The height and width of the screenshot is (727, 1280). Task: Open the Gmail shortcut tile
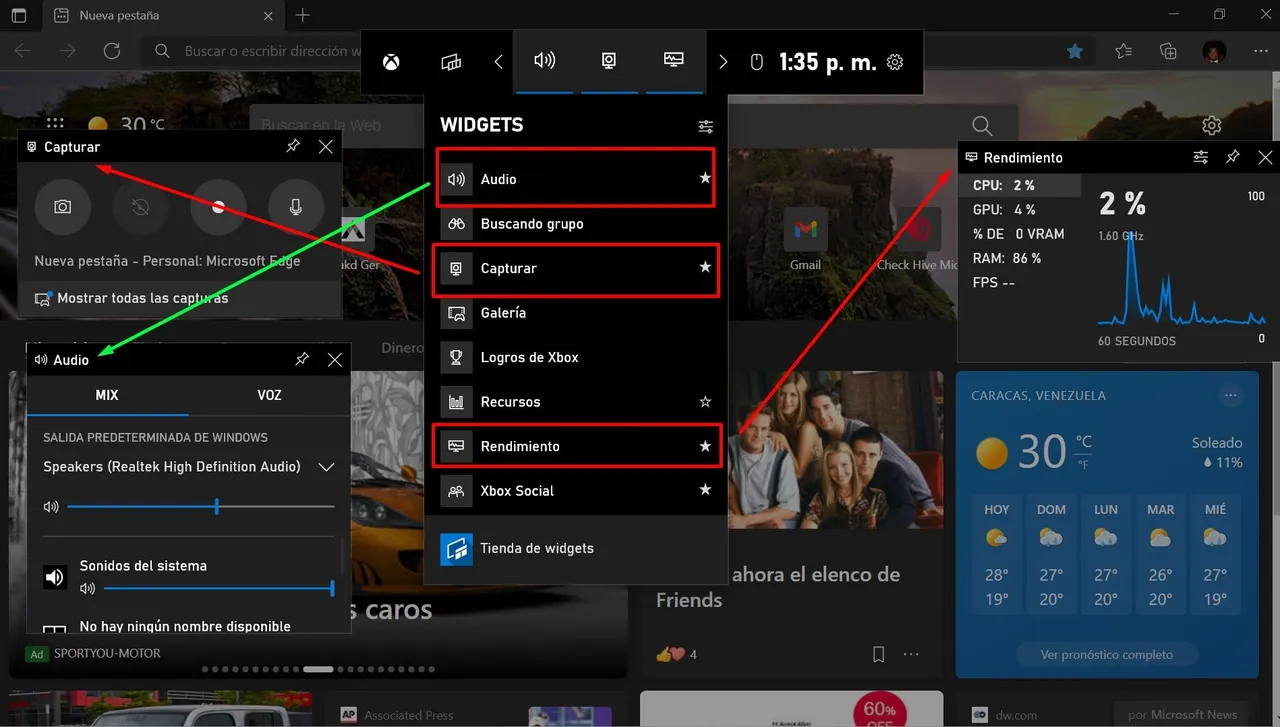tap(805, 240)
